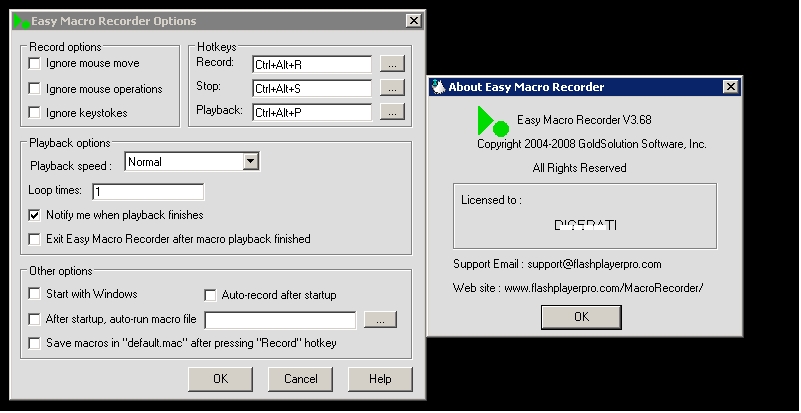Open the Playback speed dropdown
801x413 pixels.
[250, 162]
